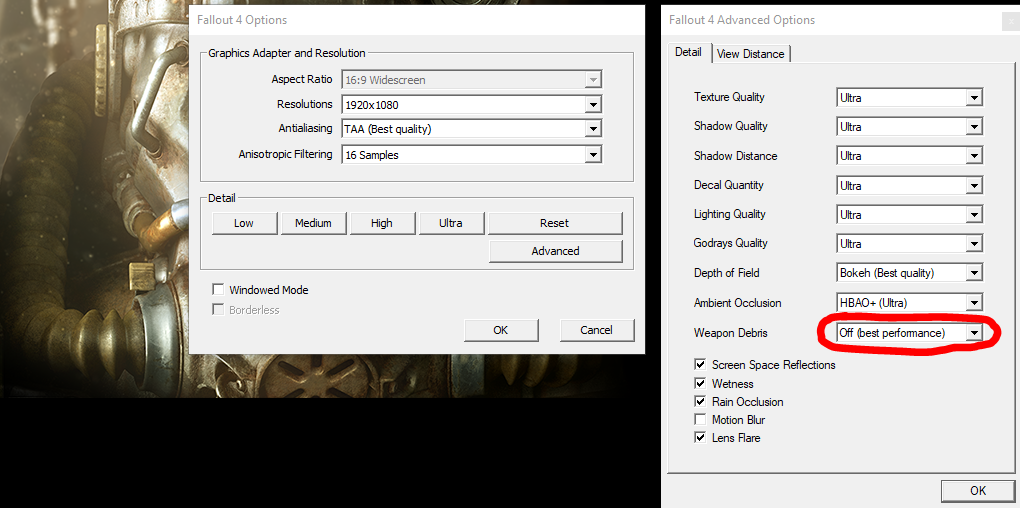Disable the Lens Flare checkbox
1020x508 pixels.
pyautogui.click(x=700, y=438)
